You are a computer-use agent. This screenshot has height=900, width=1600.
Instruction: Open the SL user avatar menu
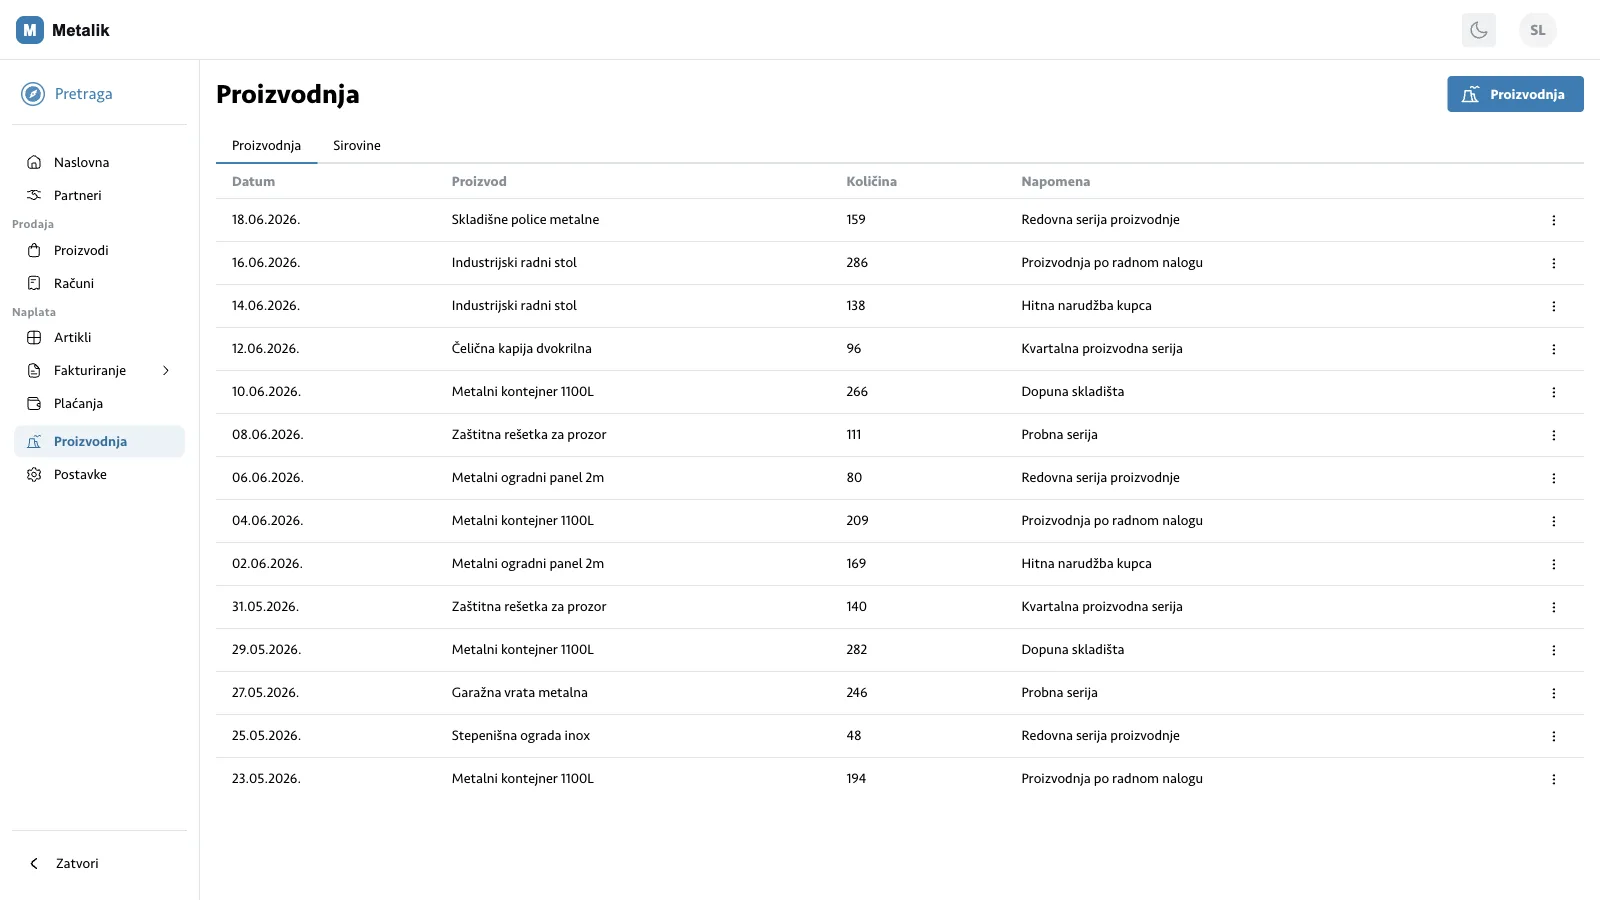click(1537, 30)
